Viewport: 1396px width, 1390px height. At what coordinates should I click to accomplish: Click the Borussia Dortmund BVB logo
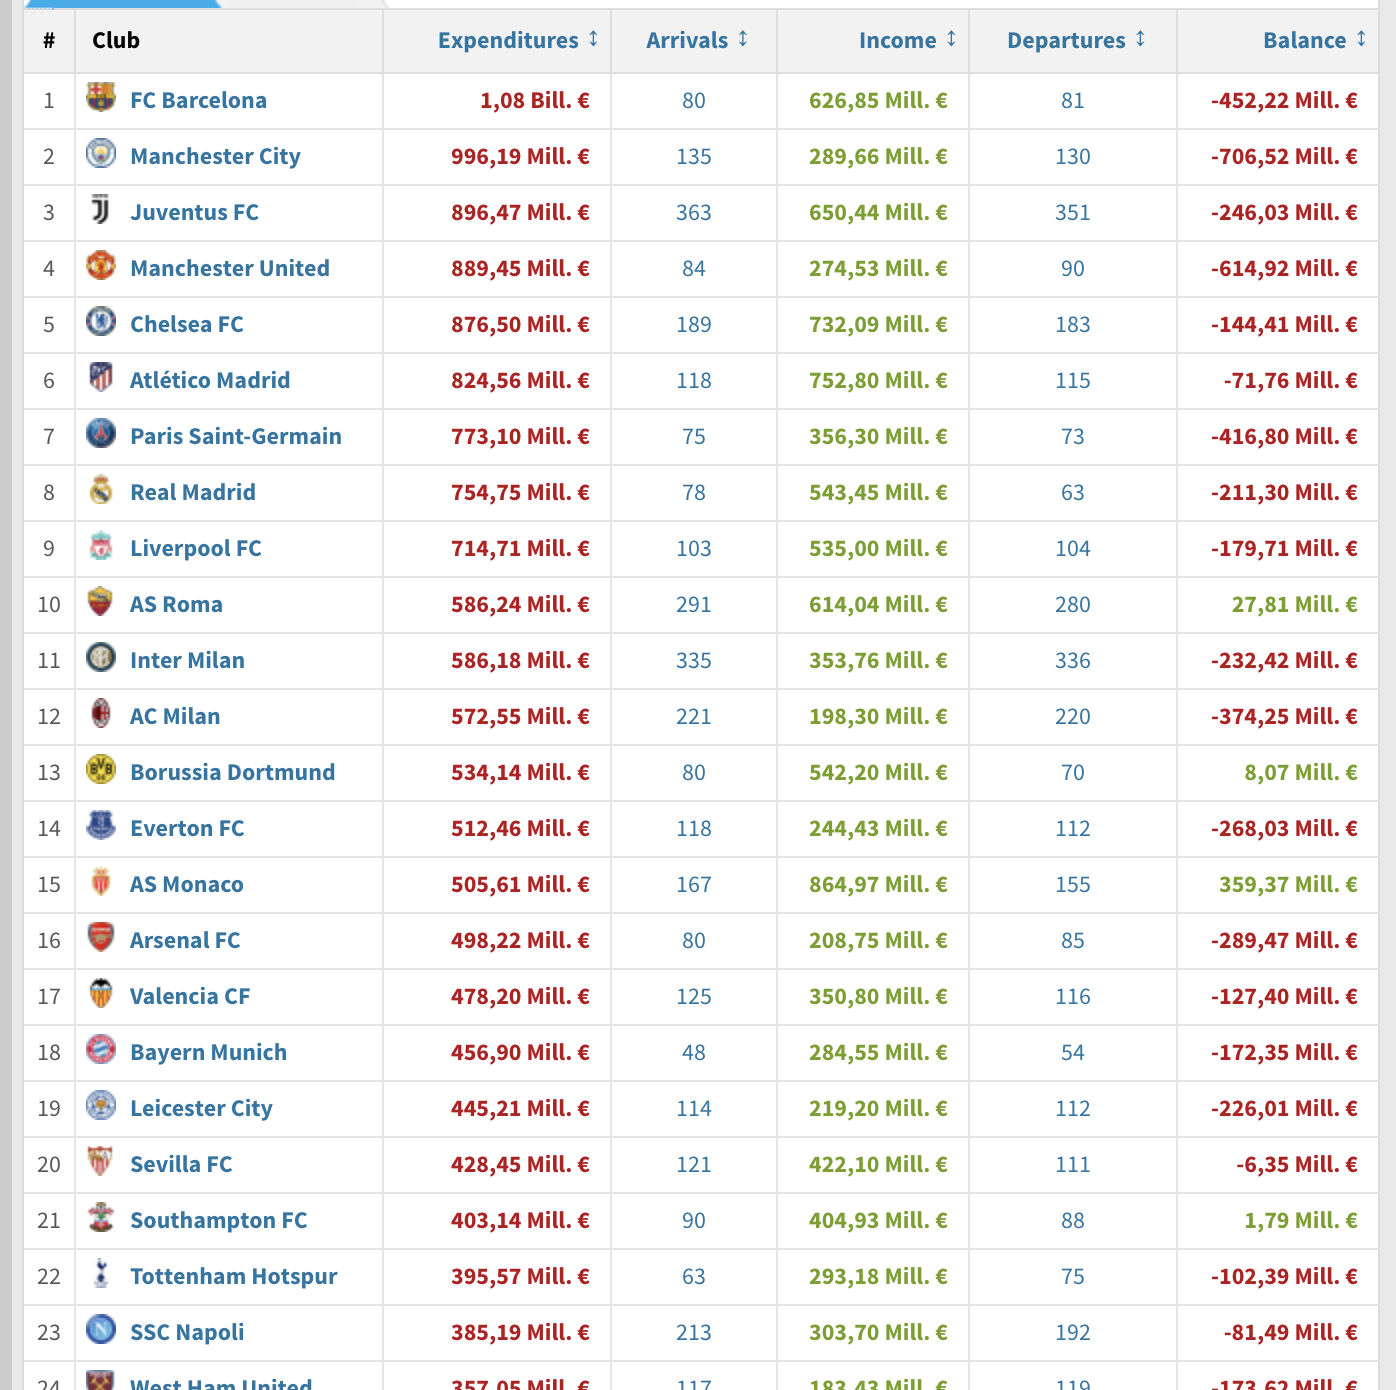101,769
